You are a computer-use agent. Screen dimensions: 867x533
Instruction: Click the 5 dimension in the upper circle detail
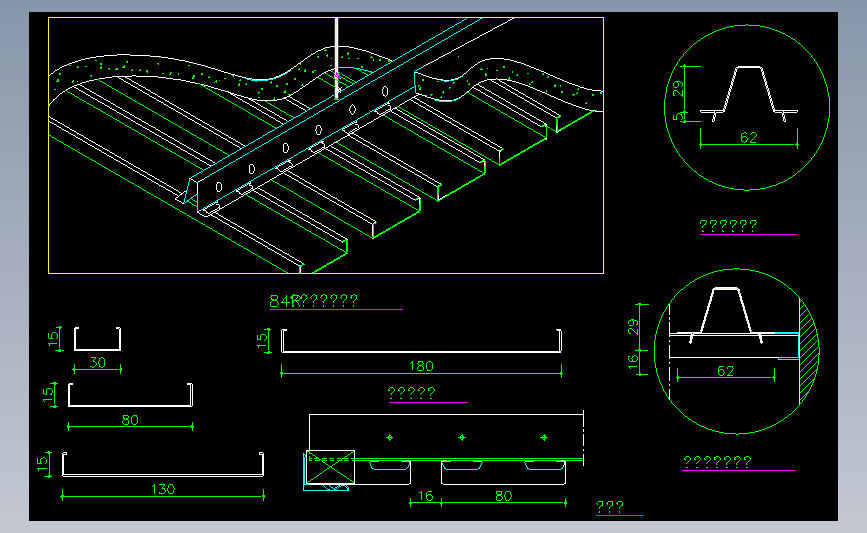pos(678,117)
